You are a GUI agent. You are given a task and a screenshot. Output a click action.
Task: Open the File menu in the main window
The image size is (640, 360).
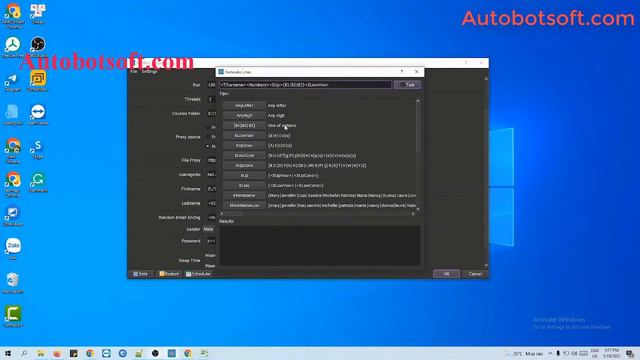tap(133, 71)
